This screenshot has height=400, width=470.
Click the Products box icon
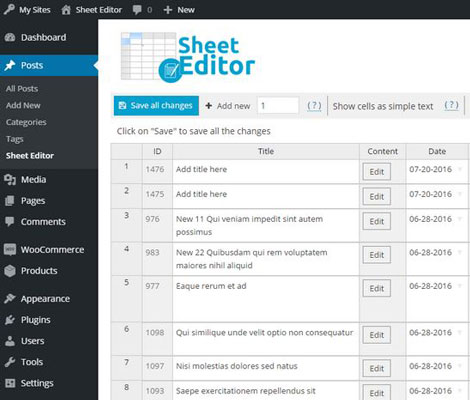point(10,271)
